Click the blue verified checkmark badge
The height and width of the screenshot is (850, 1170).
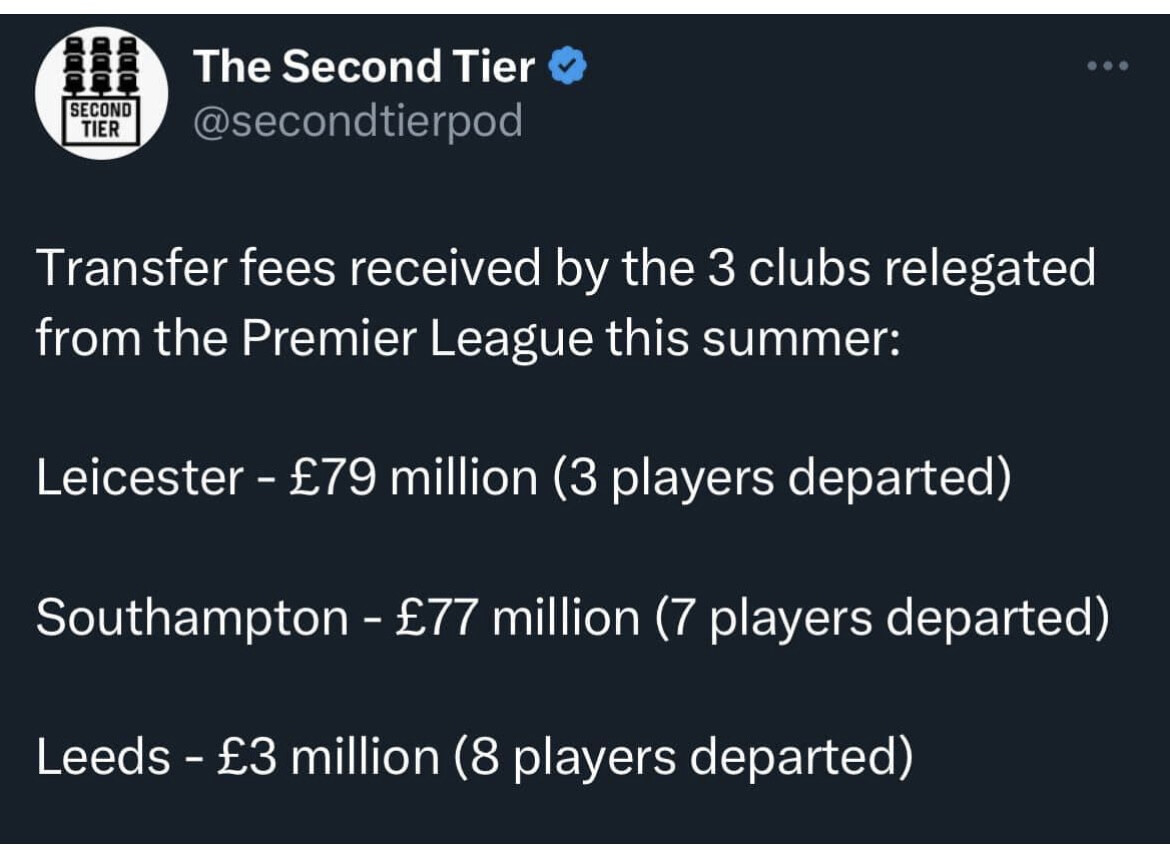(x=568, y=66)
